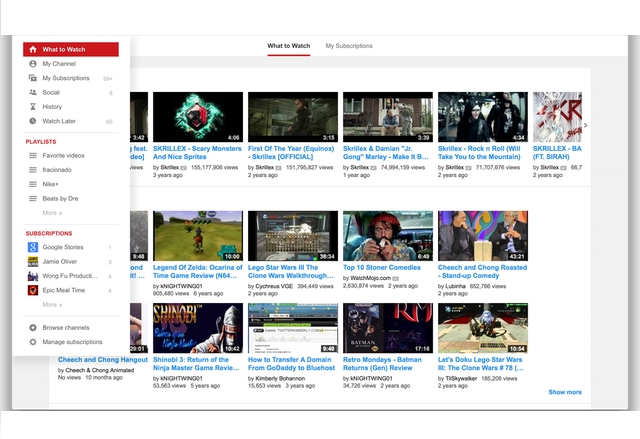Screen dimensions: 640x439
Task: Click the Browse channels plus icon
Action: (x=33, y=328)
